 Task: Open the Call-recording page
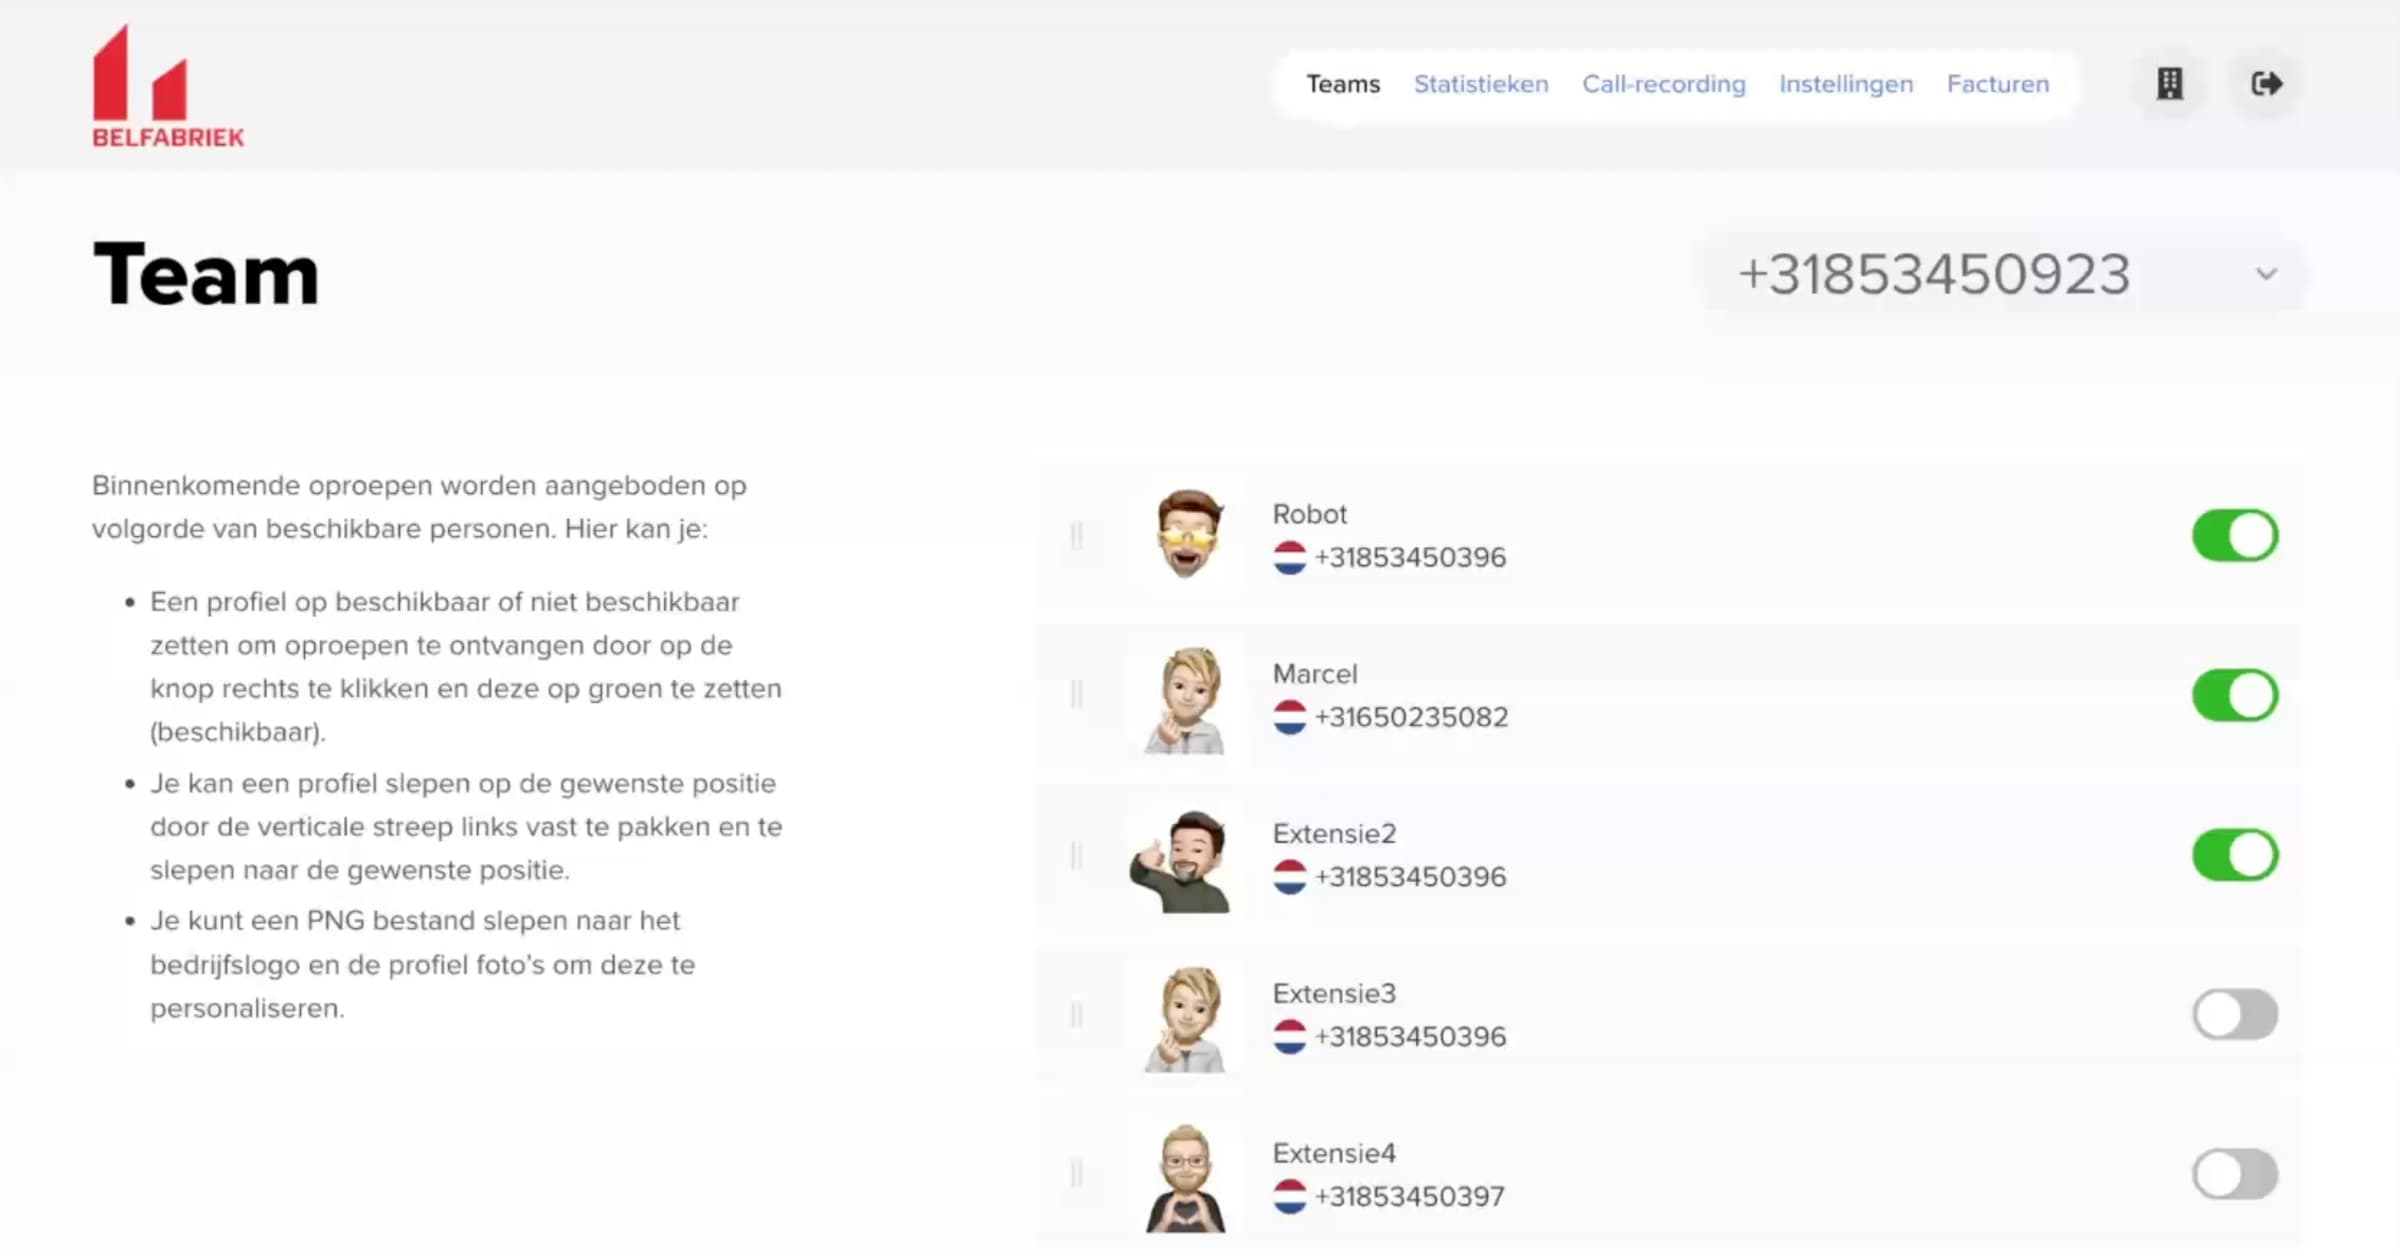coord(1663,84)
